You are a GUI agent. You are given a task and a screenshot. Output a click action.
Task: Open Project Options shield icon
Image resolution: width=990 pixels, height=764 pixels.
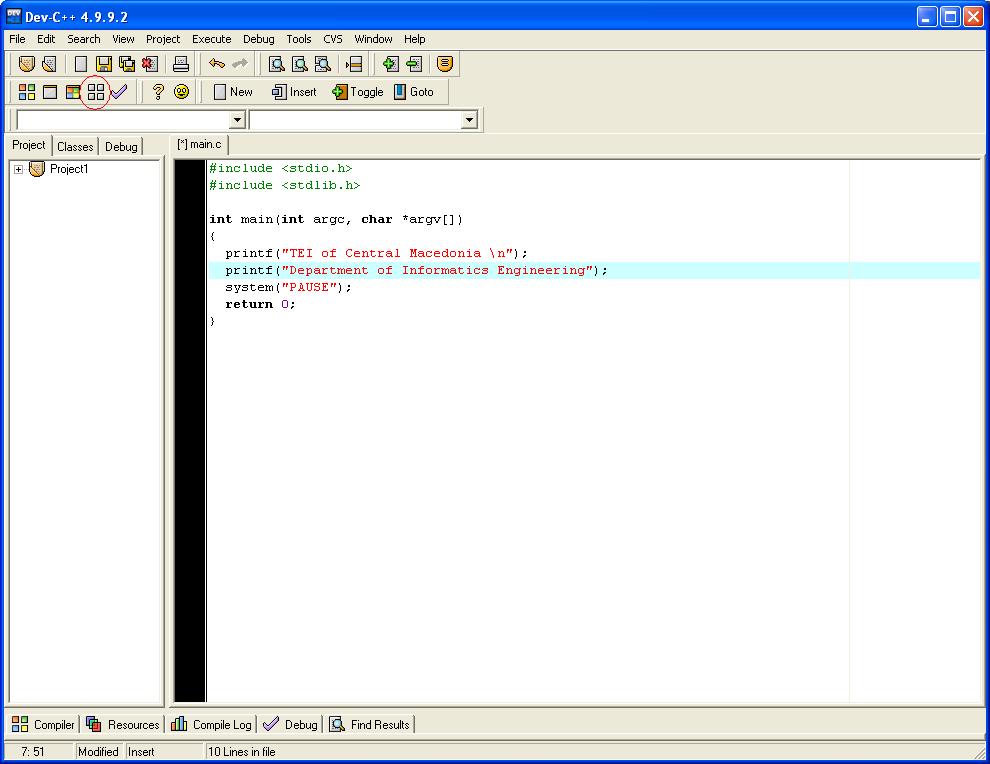[445, 64]
